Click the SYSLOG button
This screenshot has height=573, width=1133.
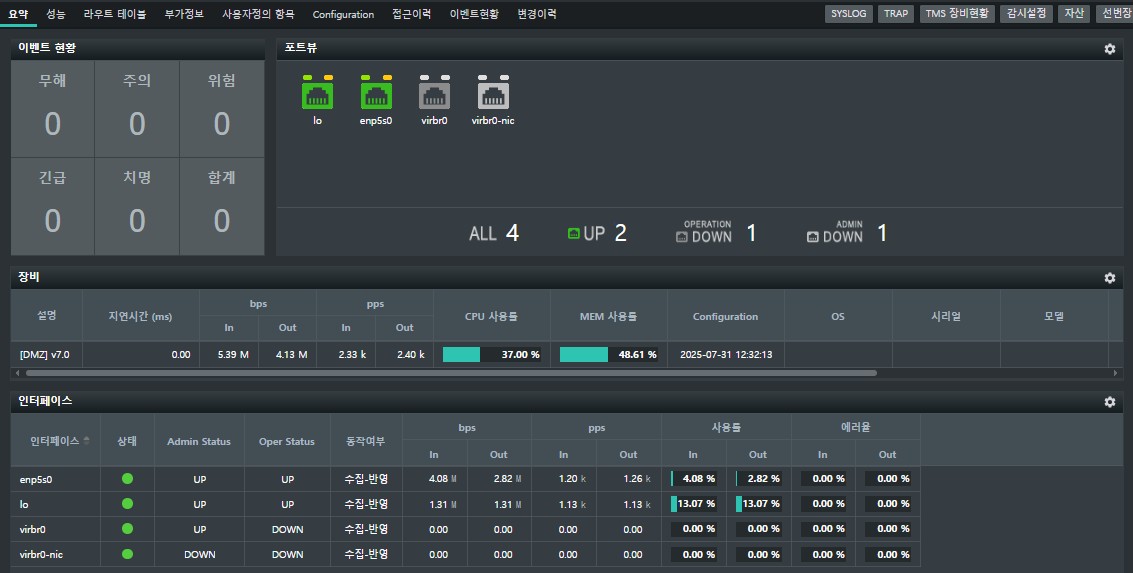click(849, 14)
